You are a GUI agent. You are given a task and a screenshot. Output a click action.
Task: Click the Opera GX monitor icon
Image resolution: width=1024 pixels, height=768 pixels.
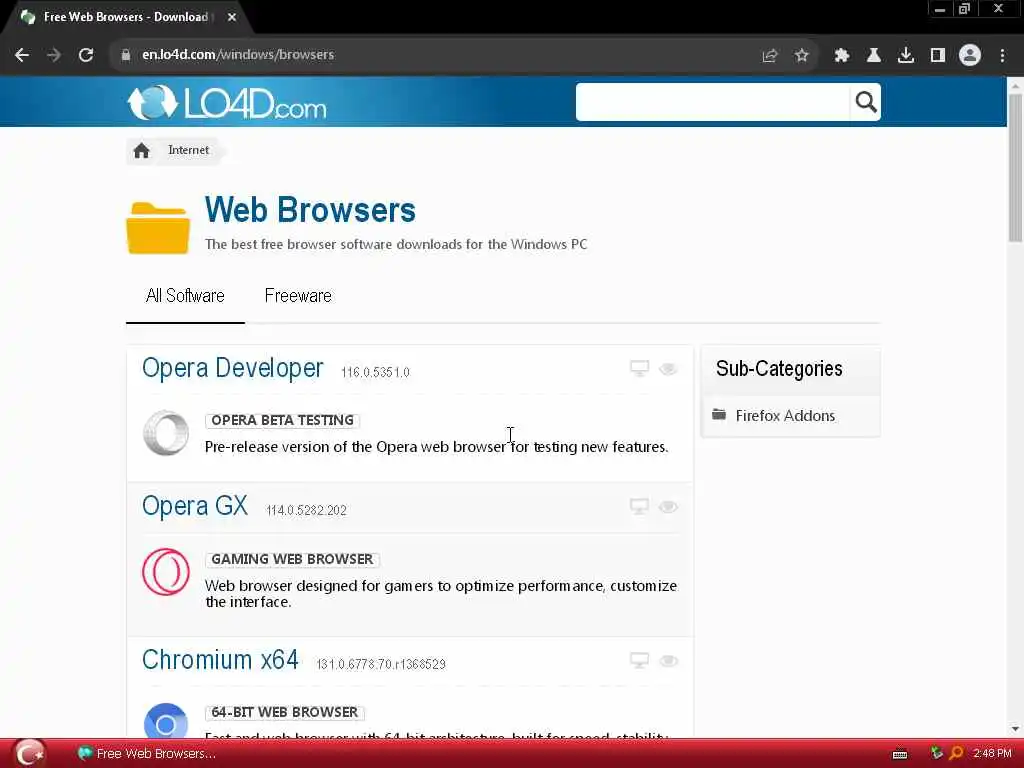click(639, 506)
